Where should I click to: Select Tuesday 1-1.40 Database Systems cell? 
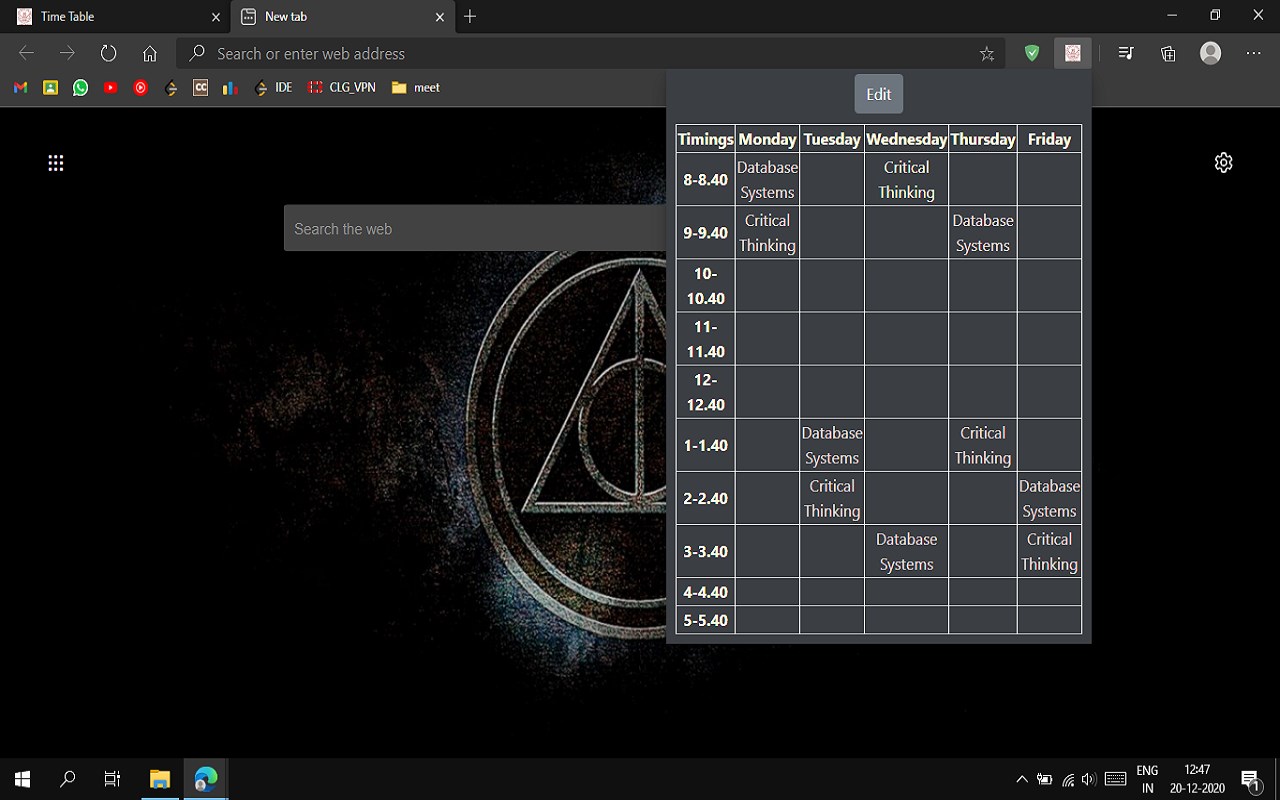pos(832,445)
